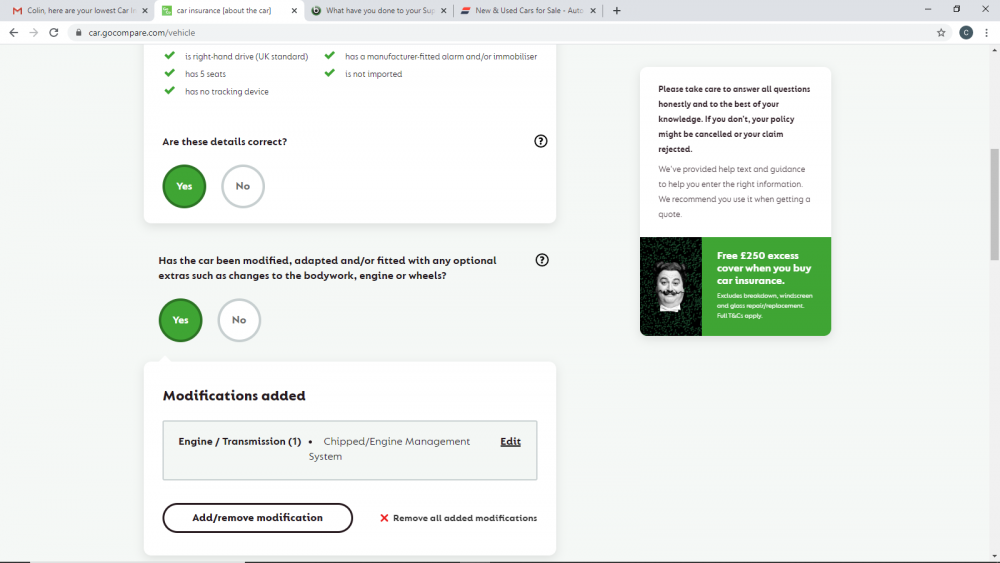Reload the page with the refresh icon

click(54, 33)
